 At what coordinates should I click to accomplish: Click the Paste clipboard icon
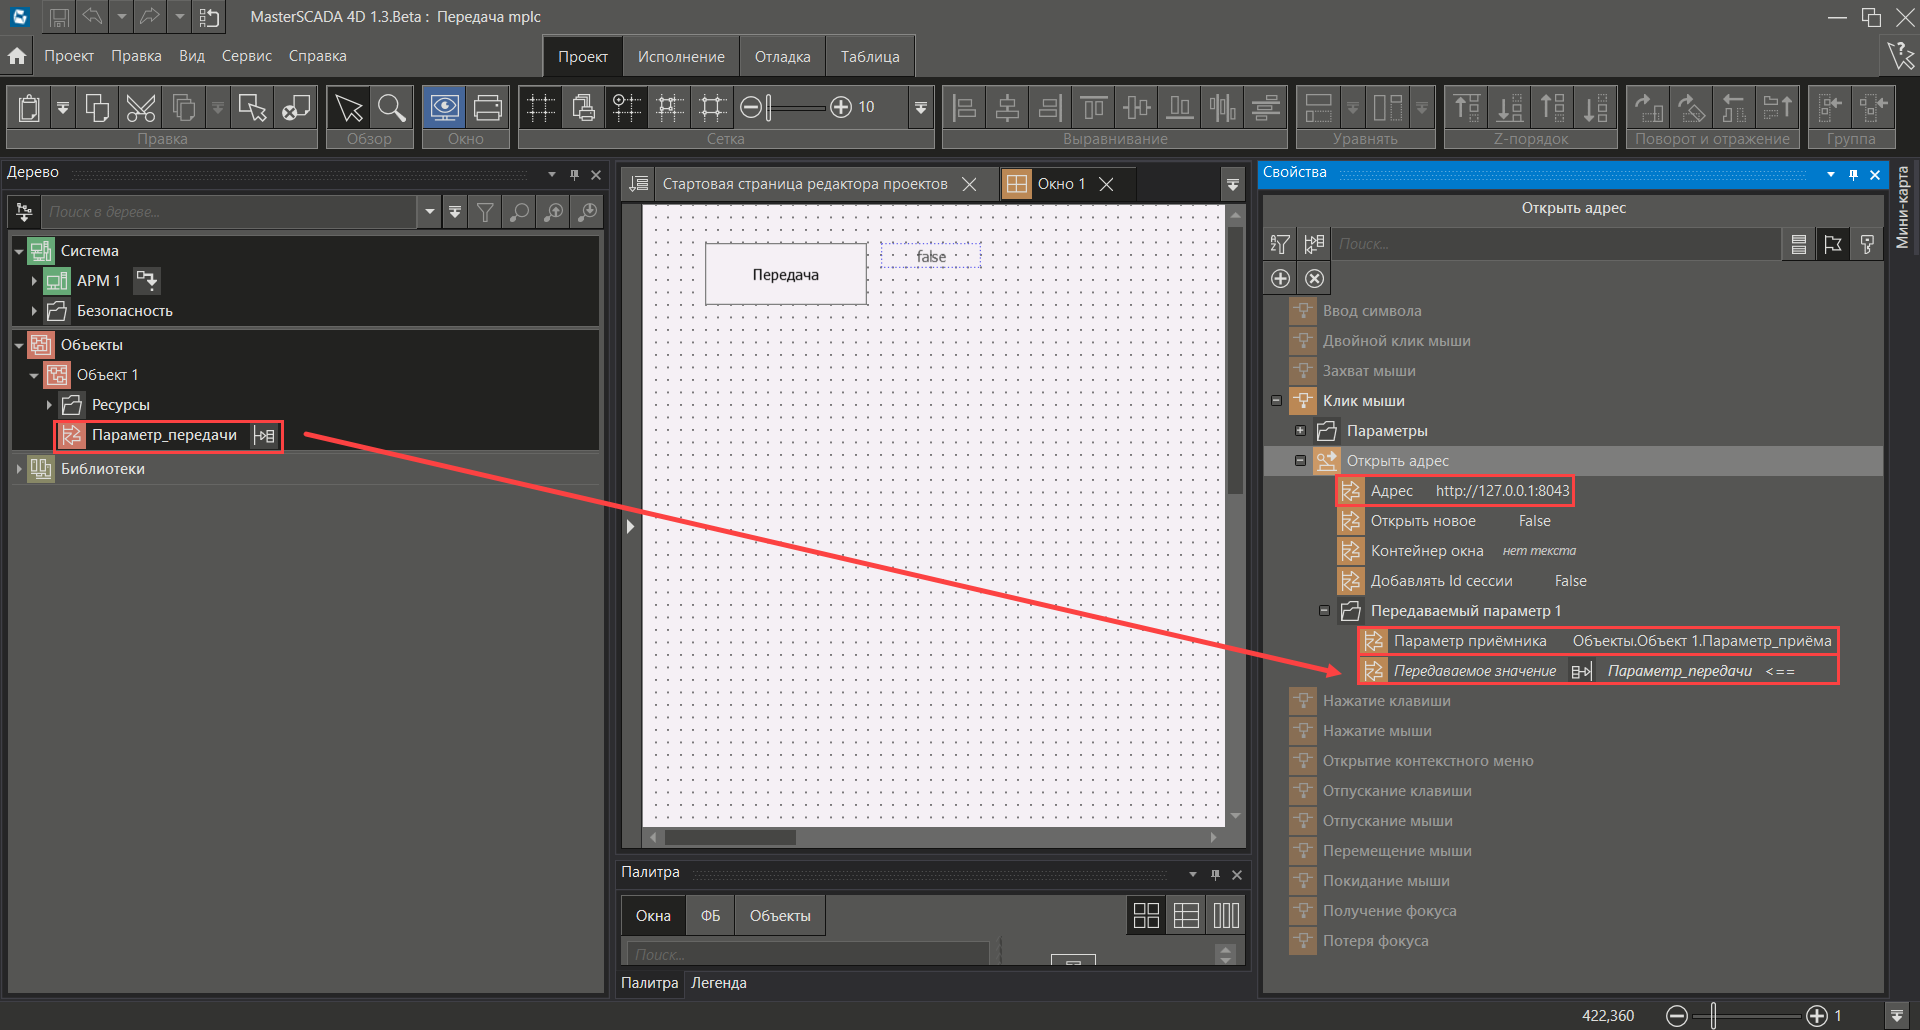coord(30,108)
